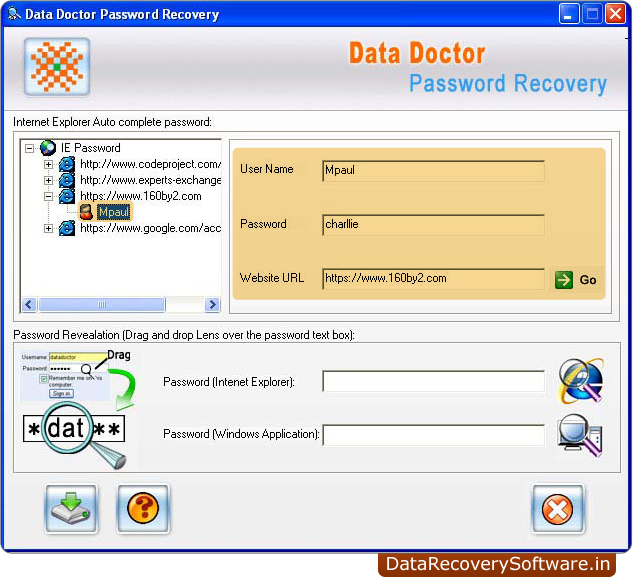This screenshot has width=633, height=577.
Task: Select http://www.experts-exchange tree entry
Action: (x=151, y=180)
